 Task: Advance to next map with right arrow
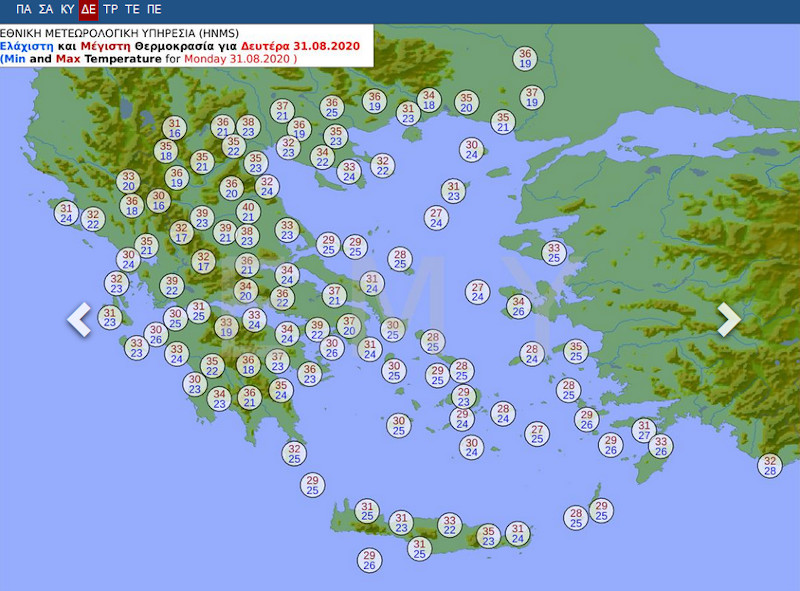pyautogui.click(x=729, y=320)
